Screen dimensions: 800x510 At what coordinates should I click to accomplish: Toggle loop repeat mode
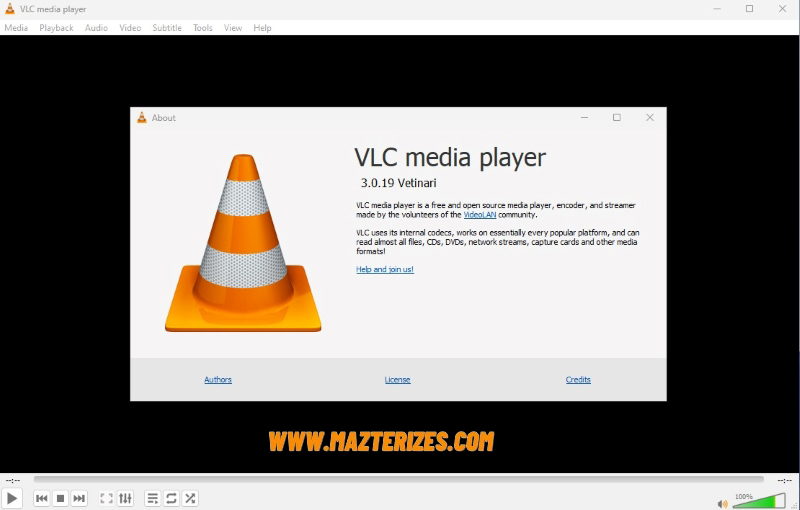[171, 498]
